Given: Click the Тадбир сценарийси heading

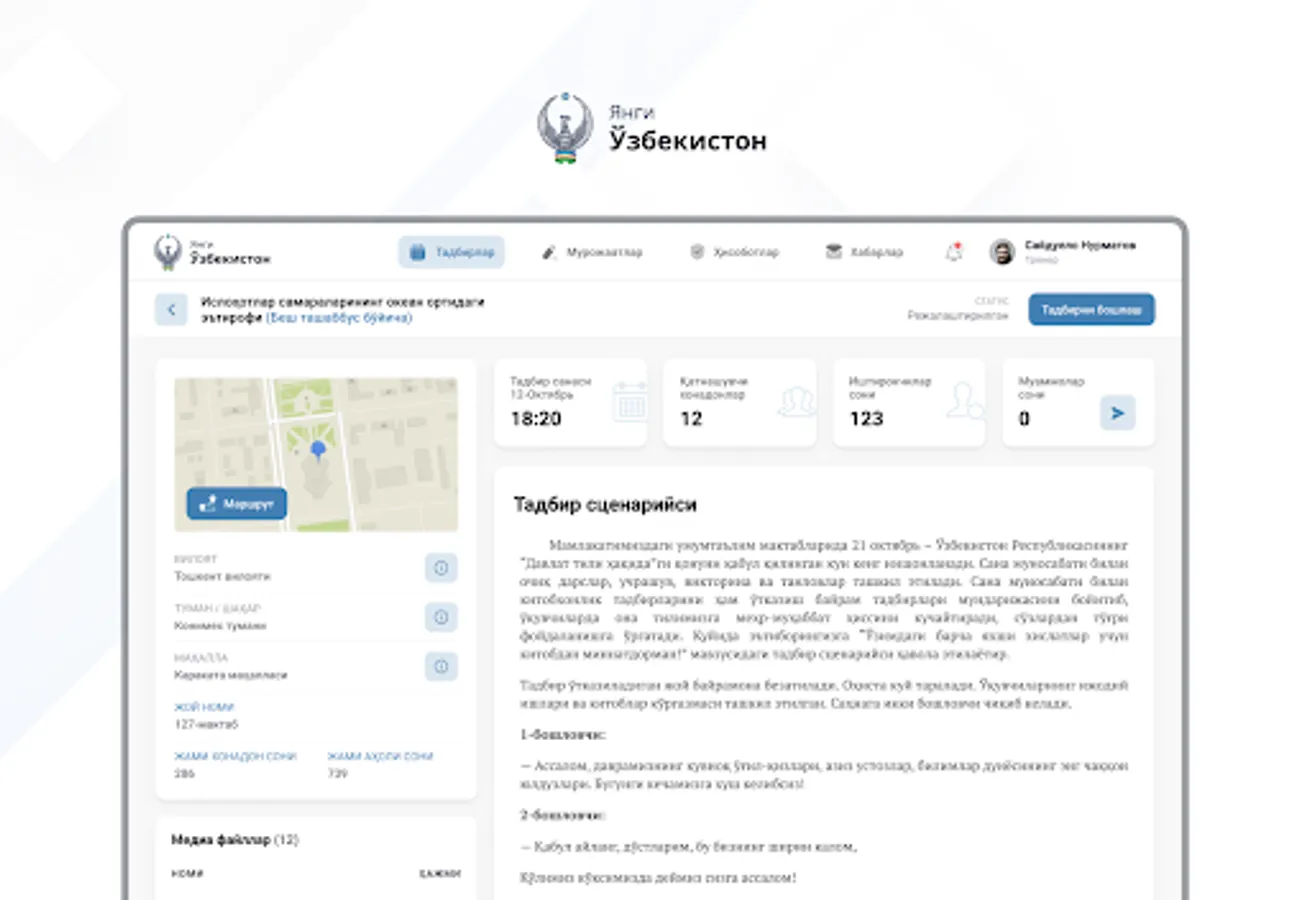Looking at the screenshot, I should pos(605,505).
